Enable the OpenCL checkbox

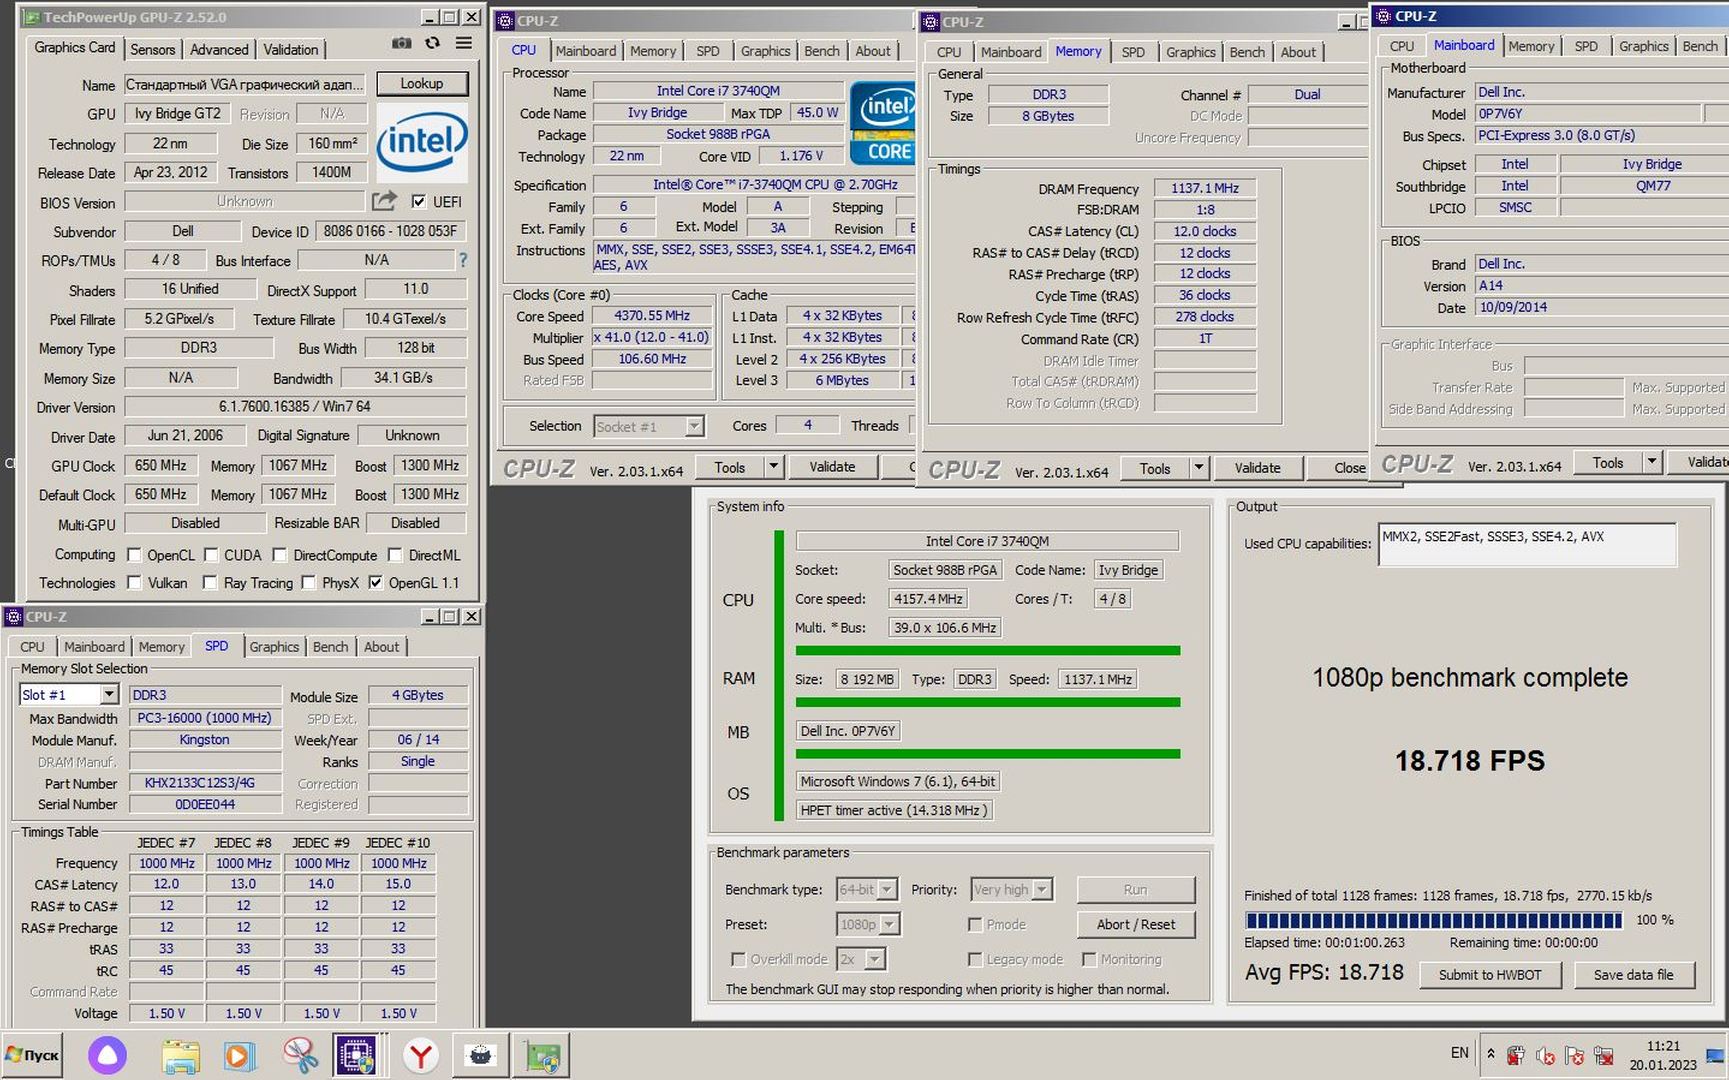pyautogui.click(x=134, y=555)
